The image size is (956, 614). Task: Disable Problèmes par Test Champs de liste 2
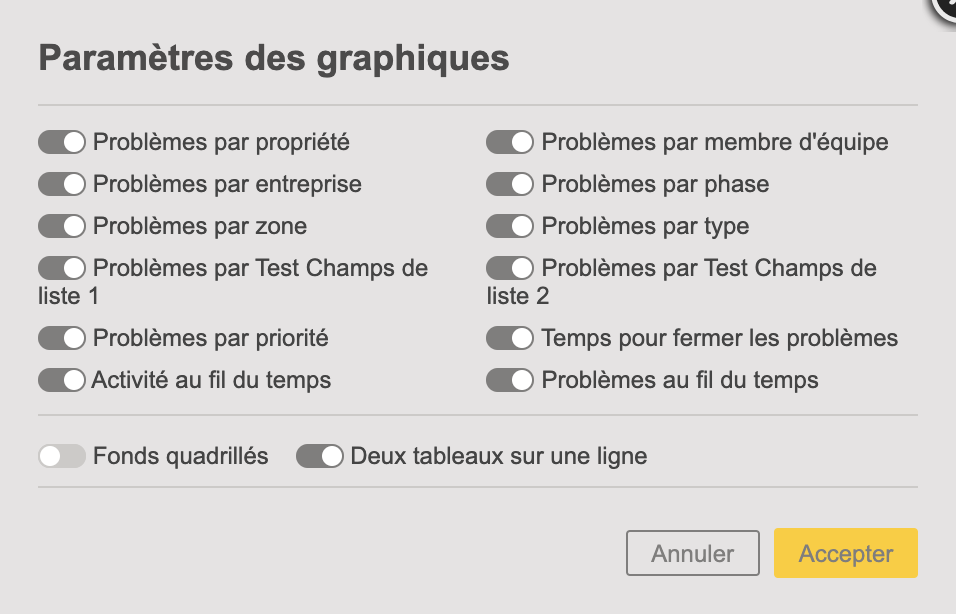510,268
